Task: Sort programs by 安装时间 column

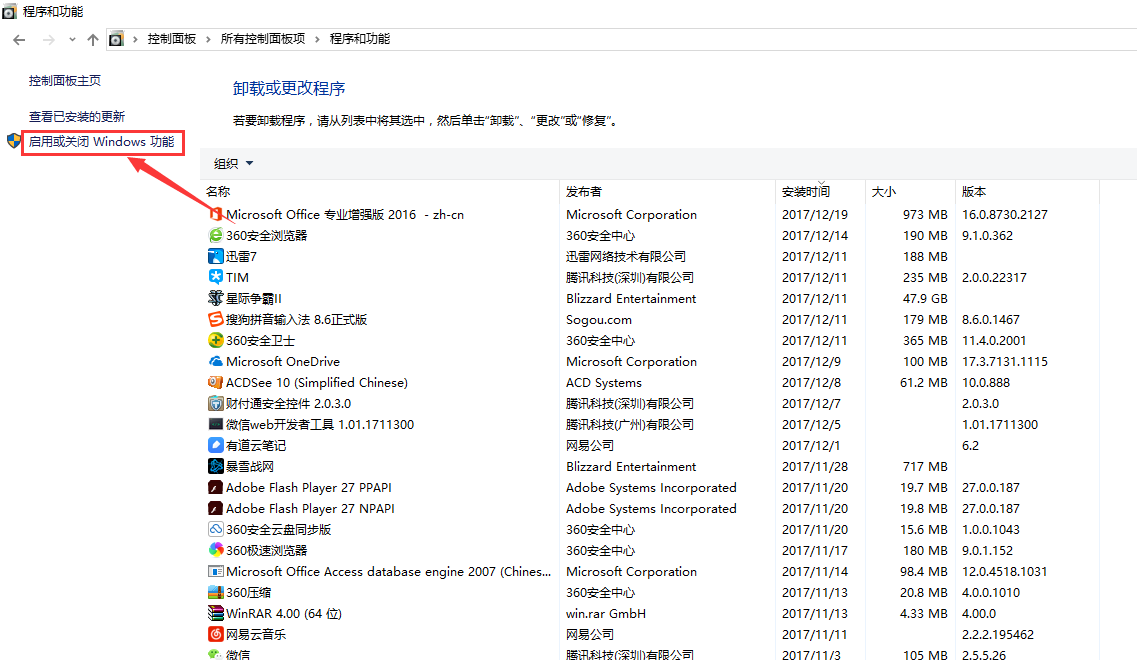Action: point(805,191)
